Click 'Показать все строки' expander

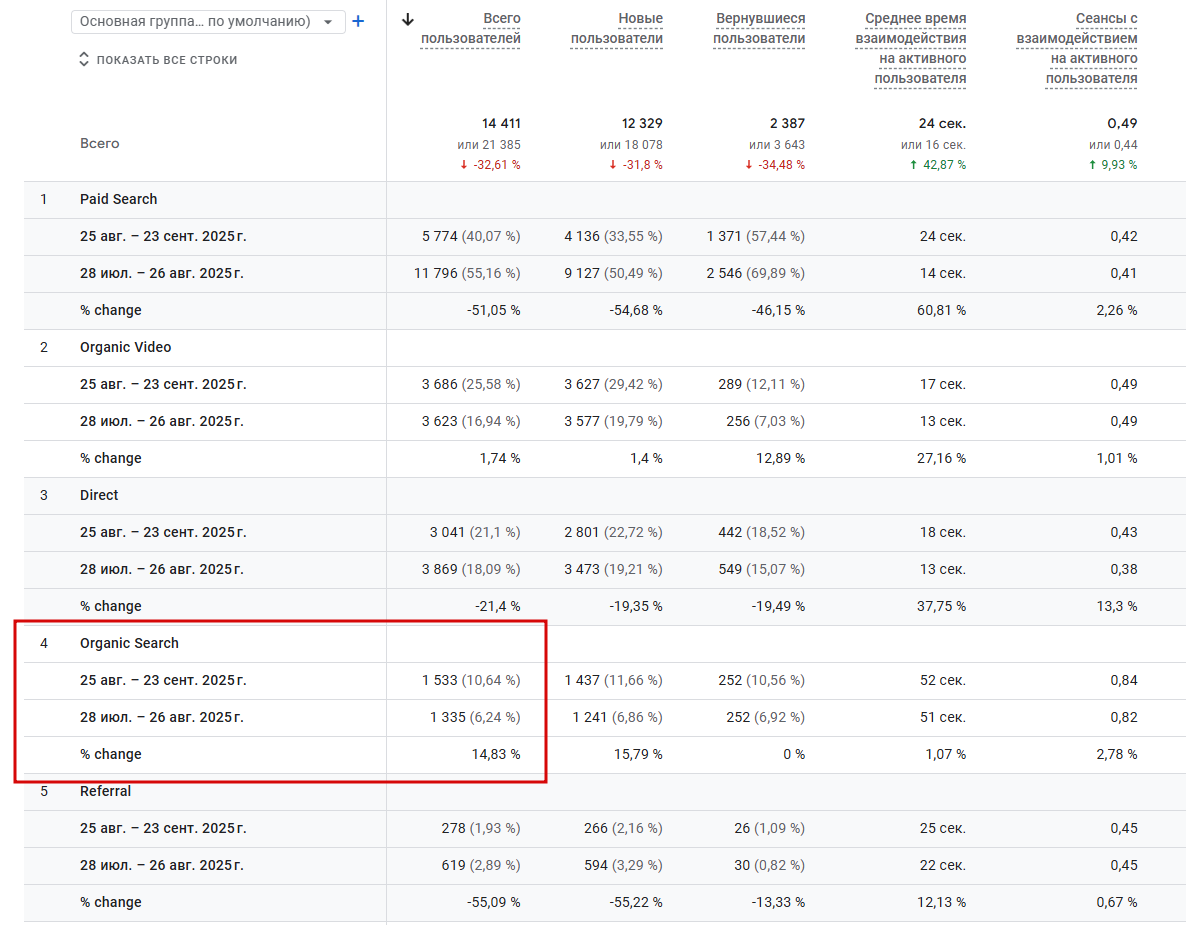[x=158, y=60]
